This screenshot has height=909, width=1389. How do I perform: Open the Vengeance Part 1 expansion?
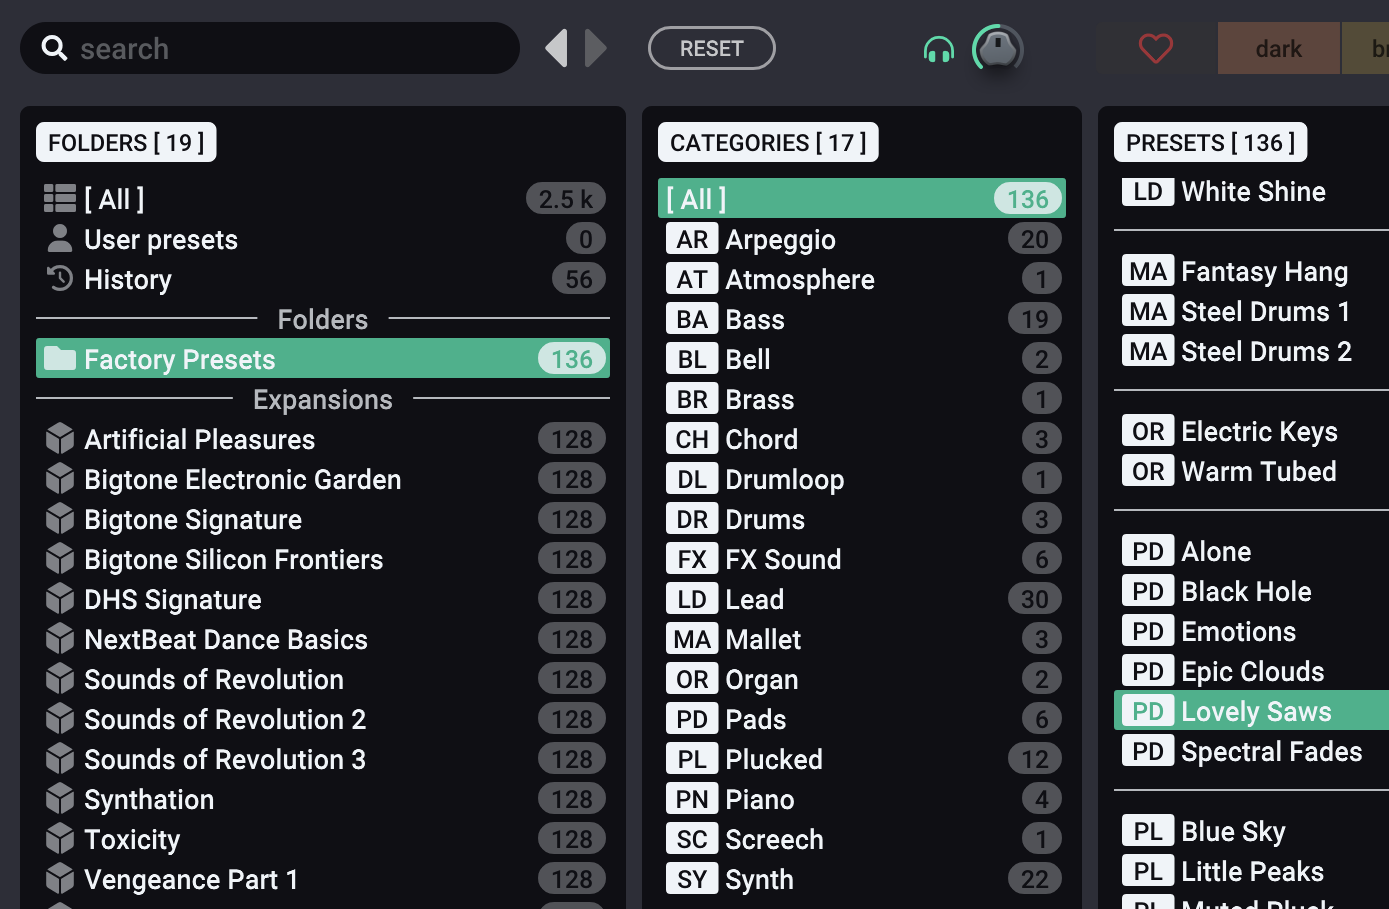click(x=191, y=879)
